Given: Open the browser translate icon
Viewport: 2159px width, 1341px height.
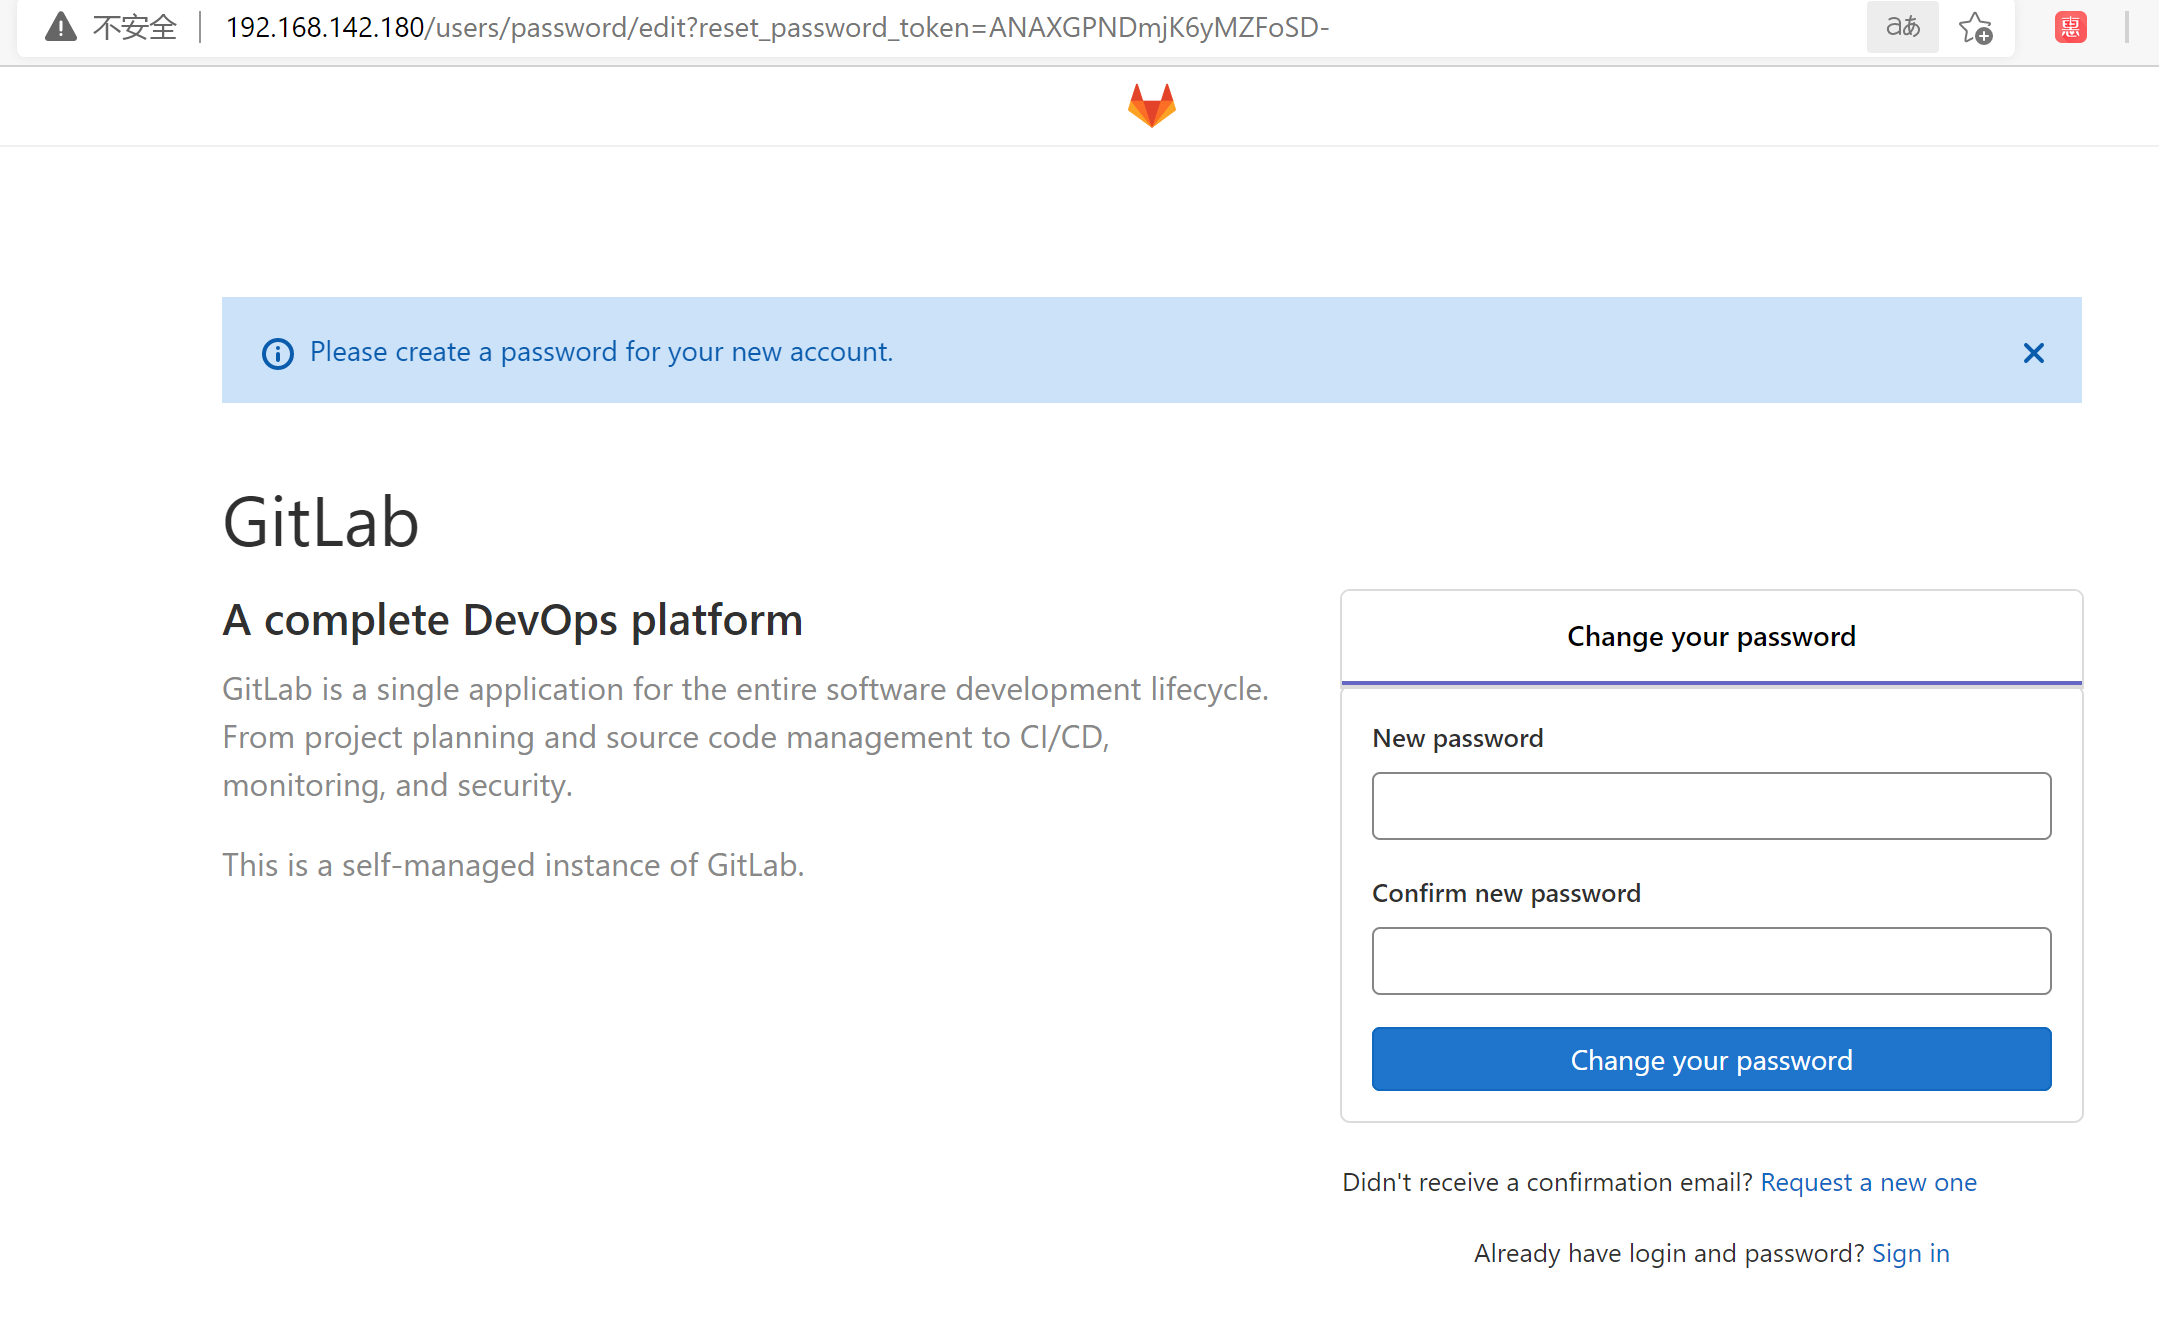Looking at the screenshot, I should tap(1902, 27).
